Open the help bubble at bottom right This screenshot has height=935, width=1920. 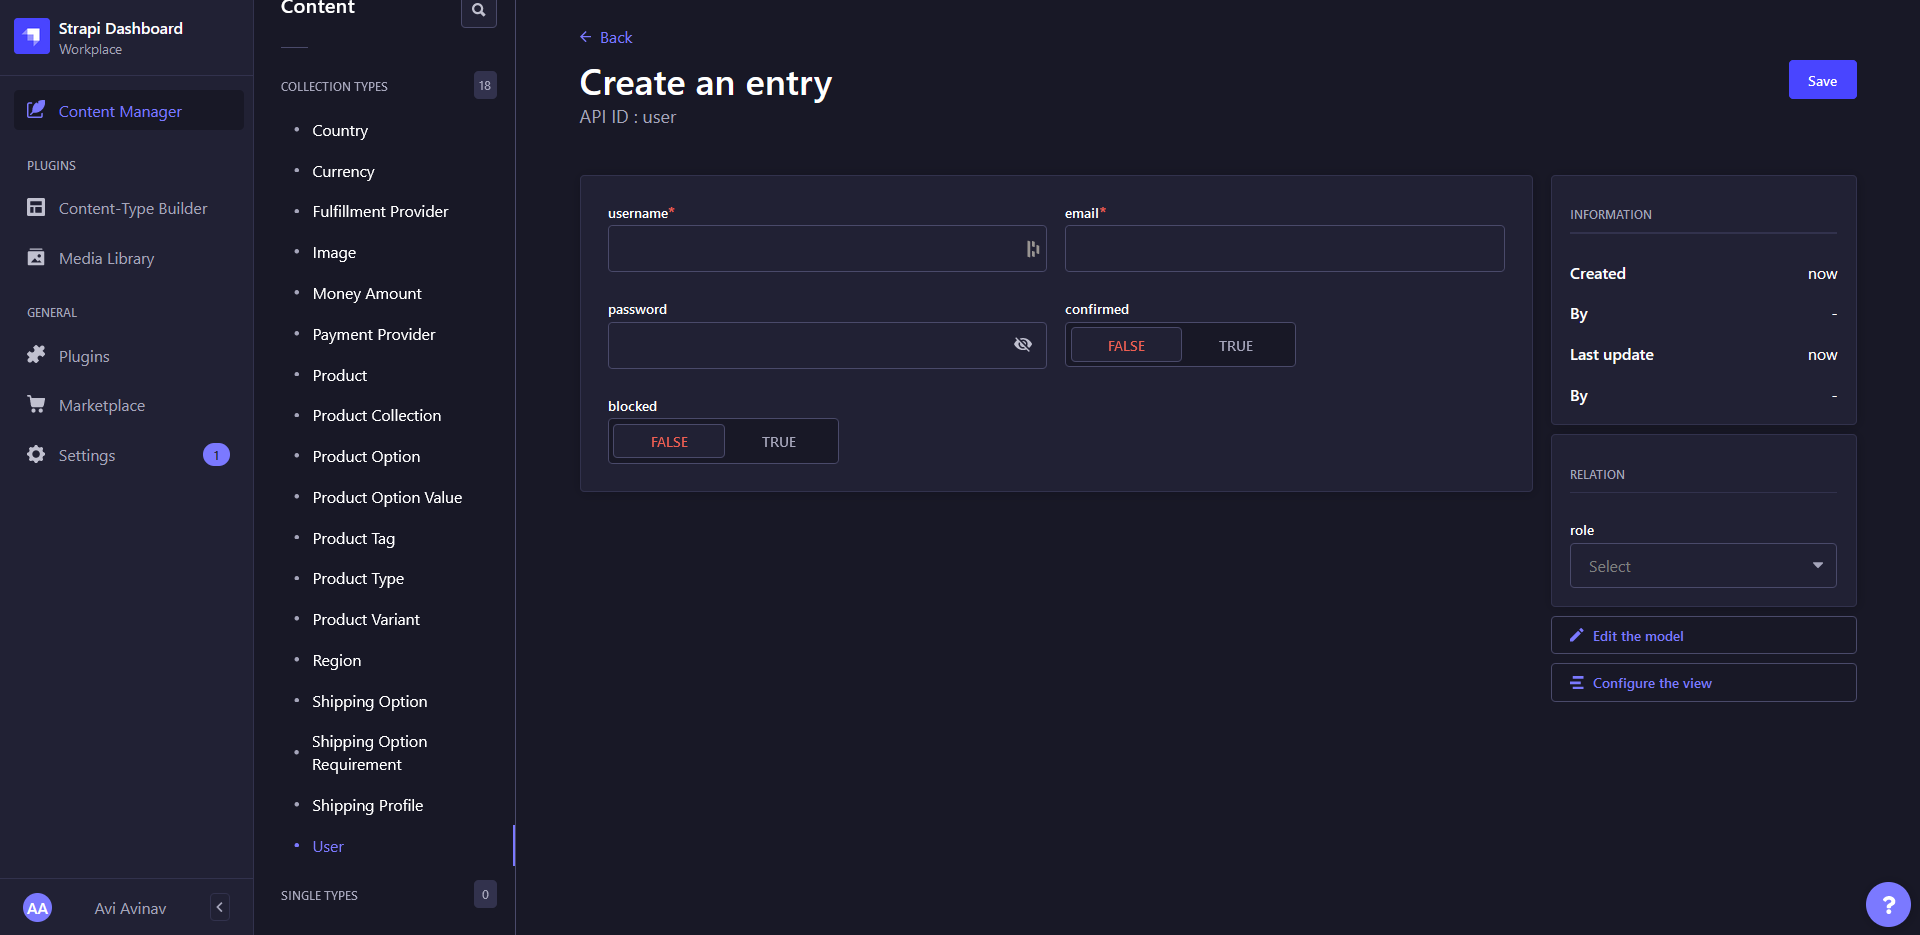point(1889,904)
